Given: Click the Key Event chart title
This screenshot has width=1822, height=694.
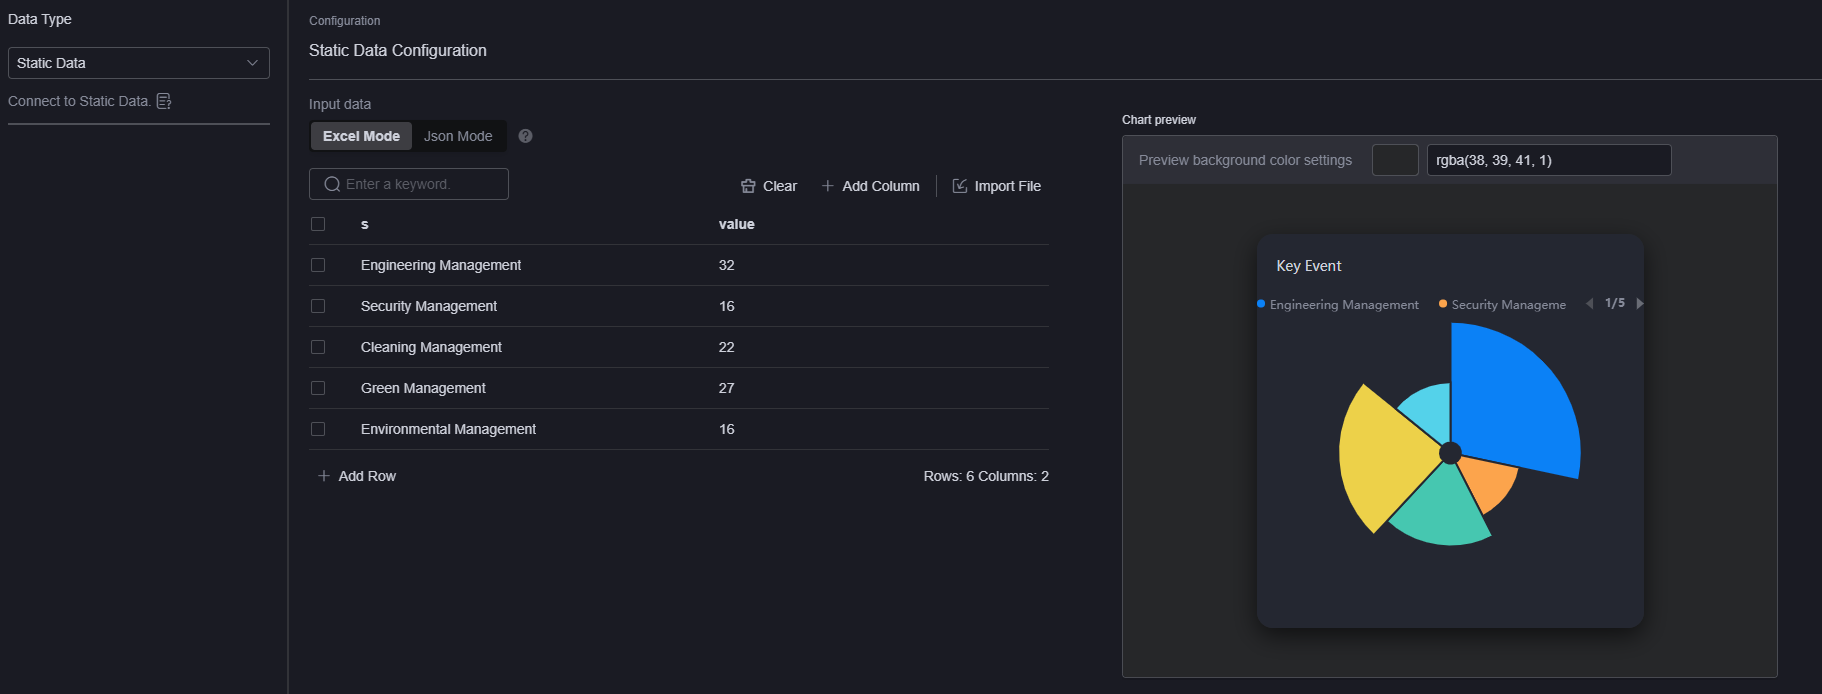Looking at the screenshot, I should point(1309,266).
